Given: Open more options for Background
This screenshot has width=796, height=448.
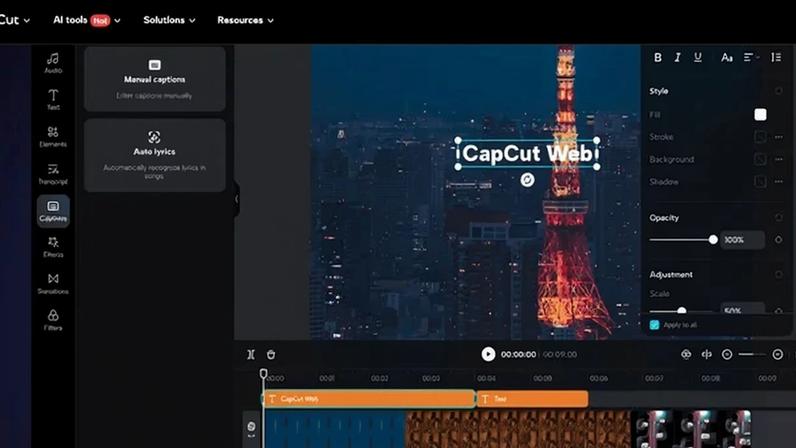Looking at the screenshot, I should pyautogui.click(x=779, y=159).
